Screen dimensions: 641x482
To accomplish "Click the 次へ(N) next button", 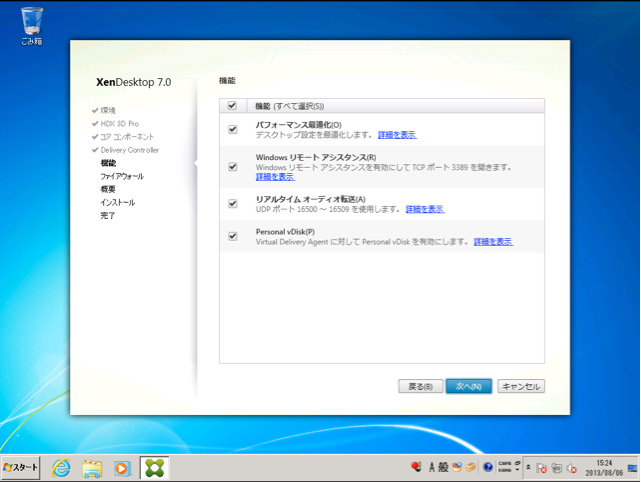I will (468, 386).
